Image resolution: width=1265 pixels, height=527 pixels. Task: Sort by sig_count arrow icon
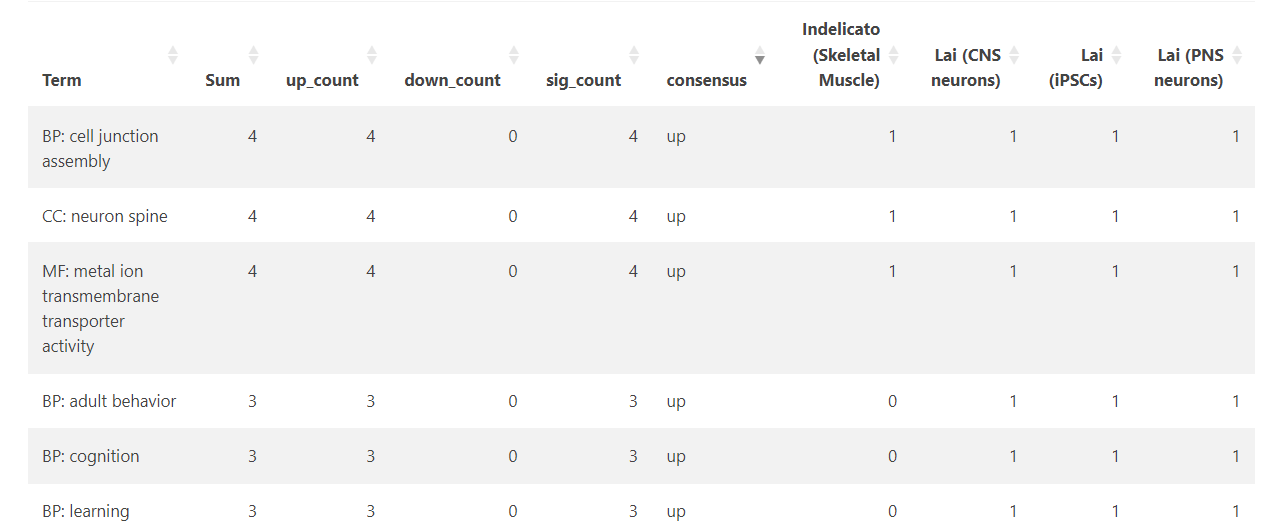(x=634, y=55)
